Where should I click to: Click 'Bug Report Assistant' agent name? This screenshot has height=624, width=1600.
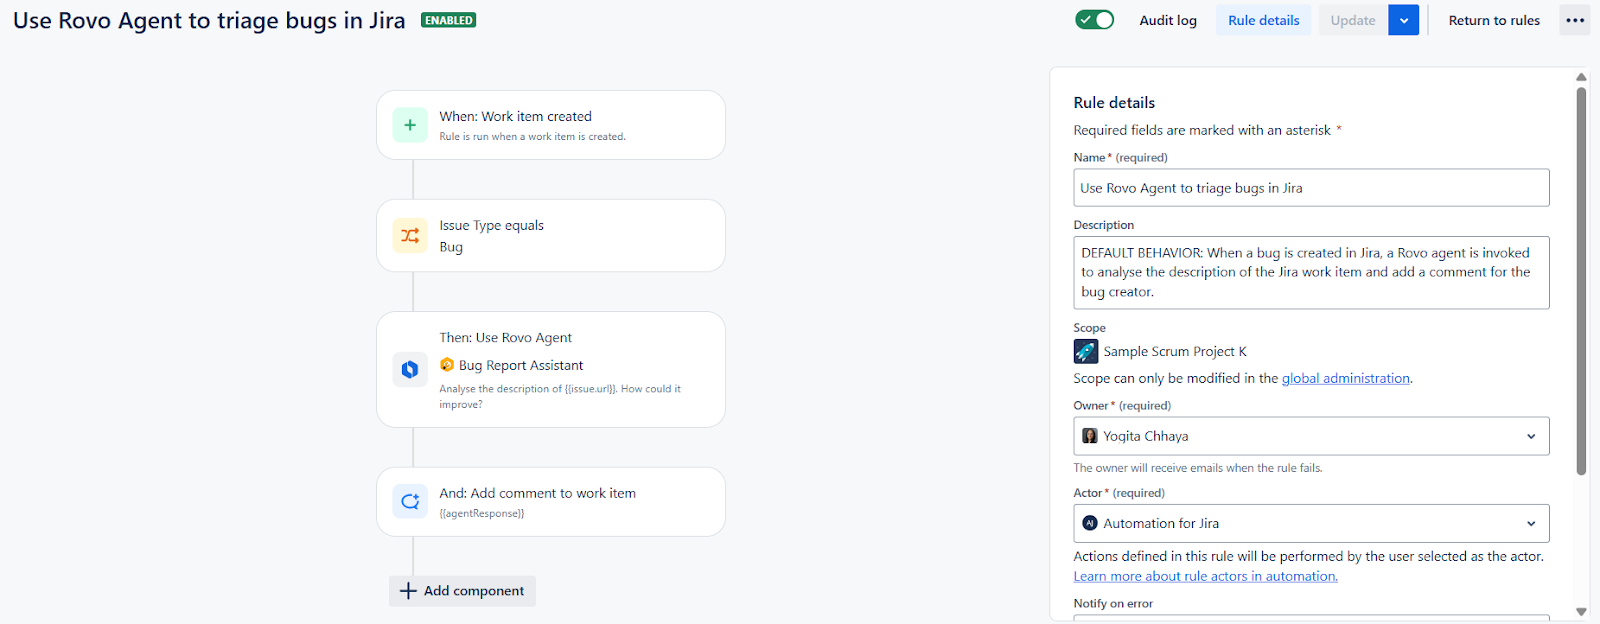coord(521,365)
